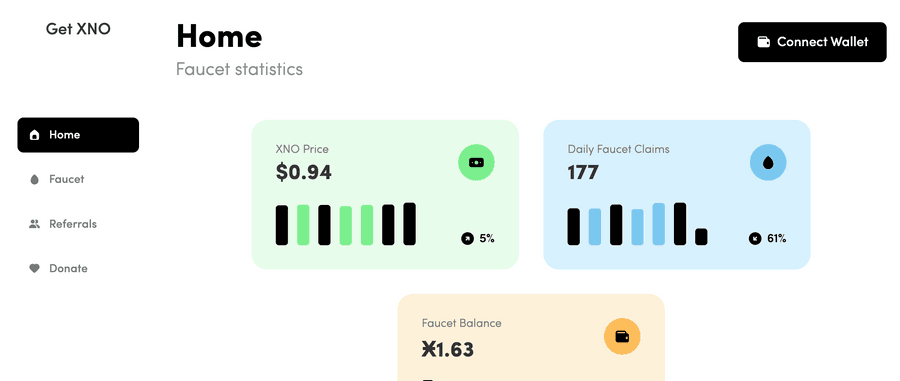
Task: Click the Ӿ1.63 Faucet Balance value
Action: tap(448, 349)
